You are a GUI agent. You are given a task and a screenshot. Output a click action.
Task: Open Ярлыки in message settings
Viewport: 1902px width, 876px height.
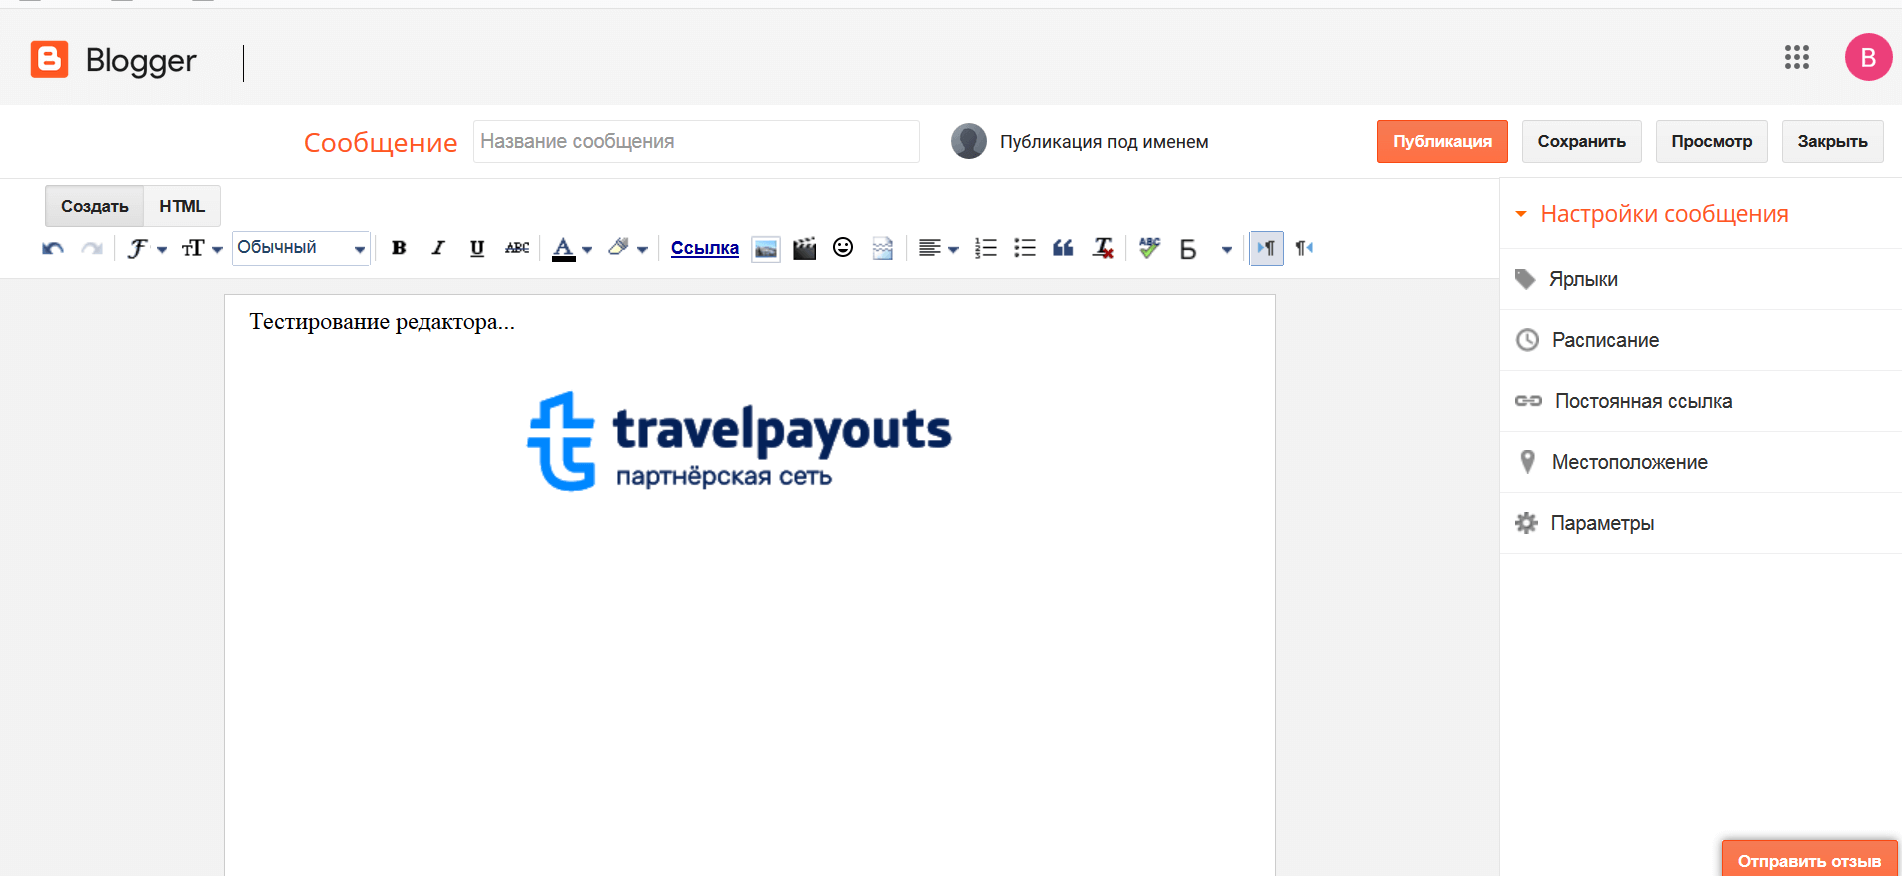tap(1583, 279)
